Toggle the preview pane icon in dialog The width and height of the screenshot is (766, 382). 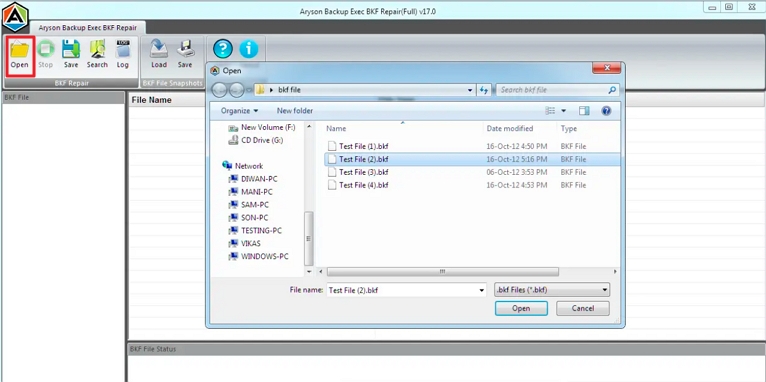(584, 111)
